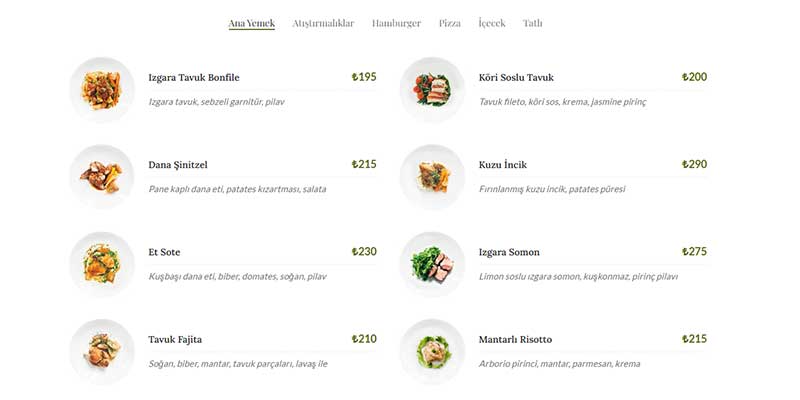Viewport: 800px width, 400px height.
Task: Select the Et Sote plate thumbnail
Action: 102,264
